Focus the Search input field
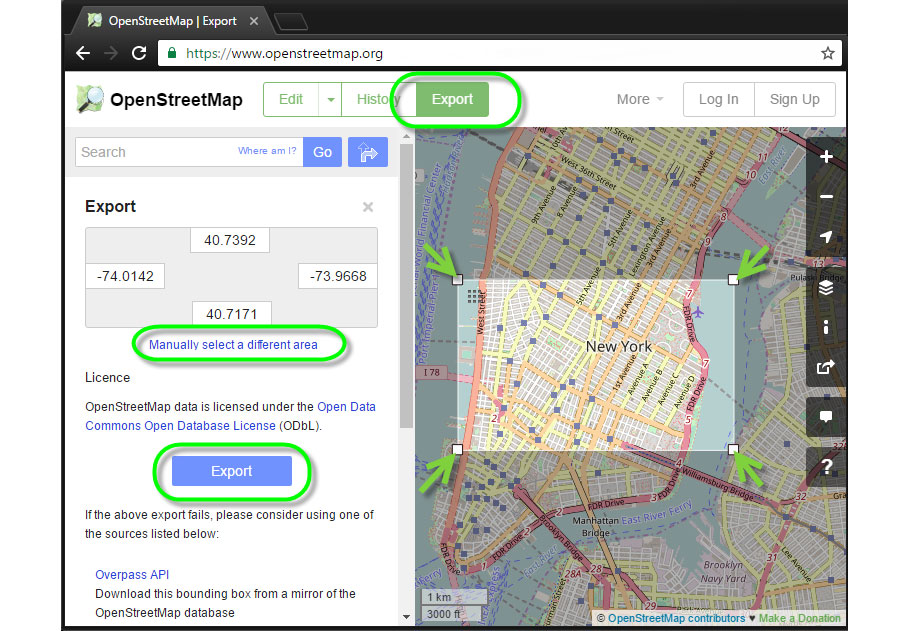Screen dimensions: 910x631 click(x=189, y=152)
